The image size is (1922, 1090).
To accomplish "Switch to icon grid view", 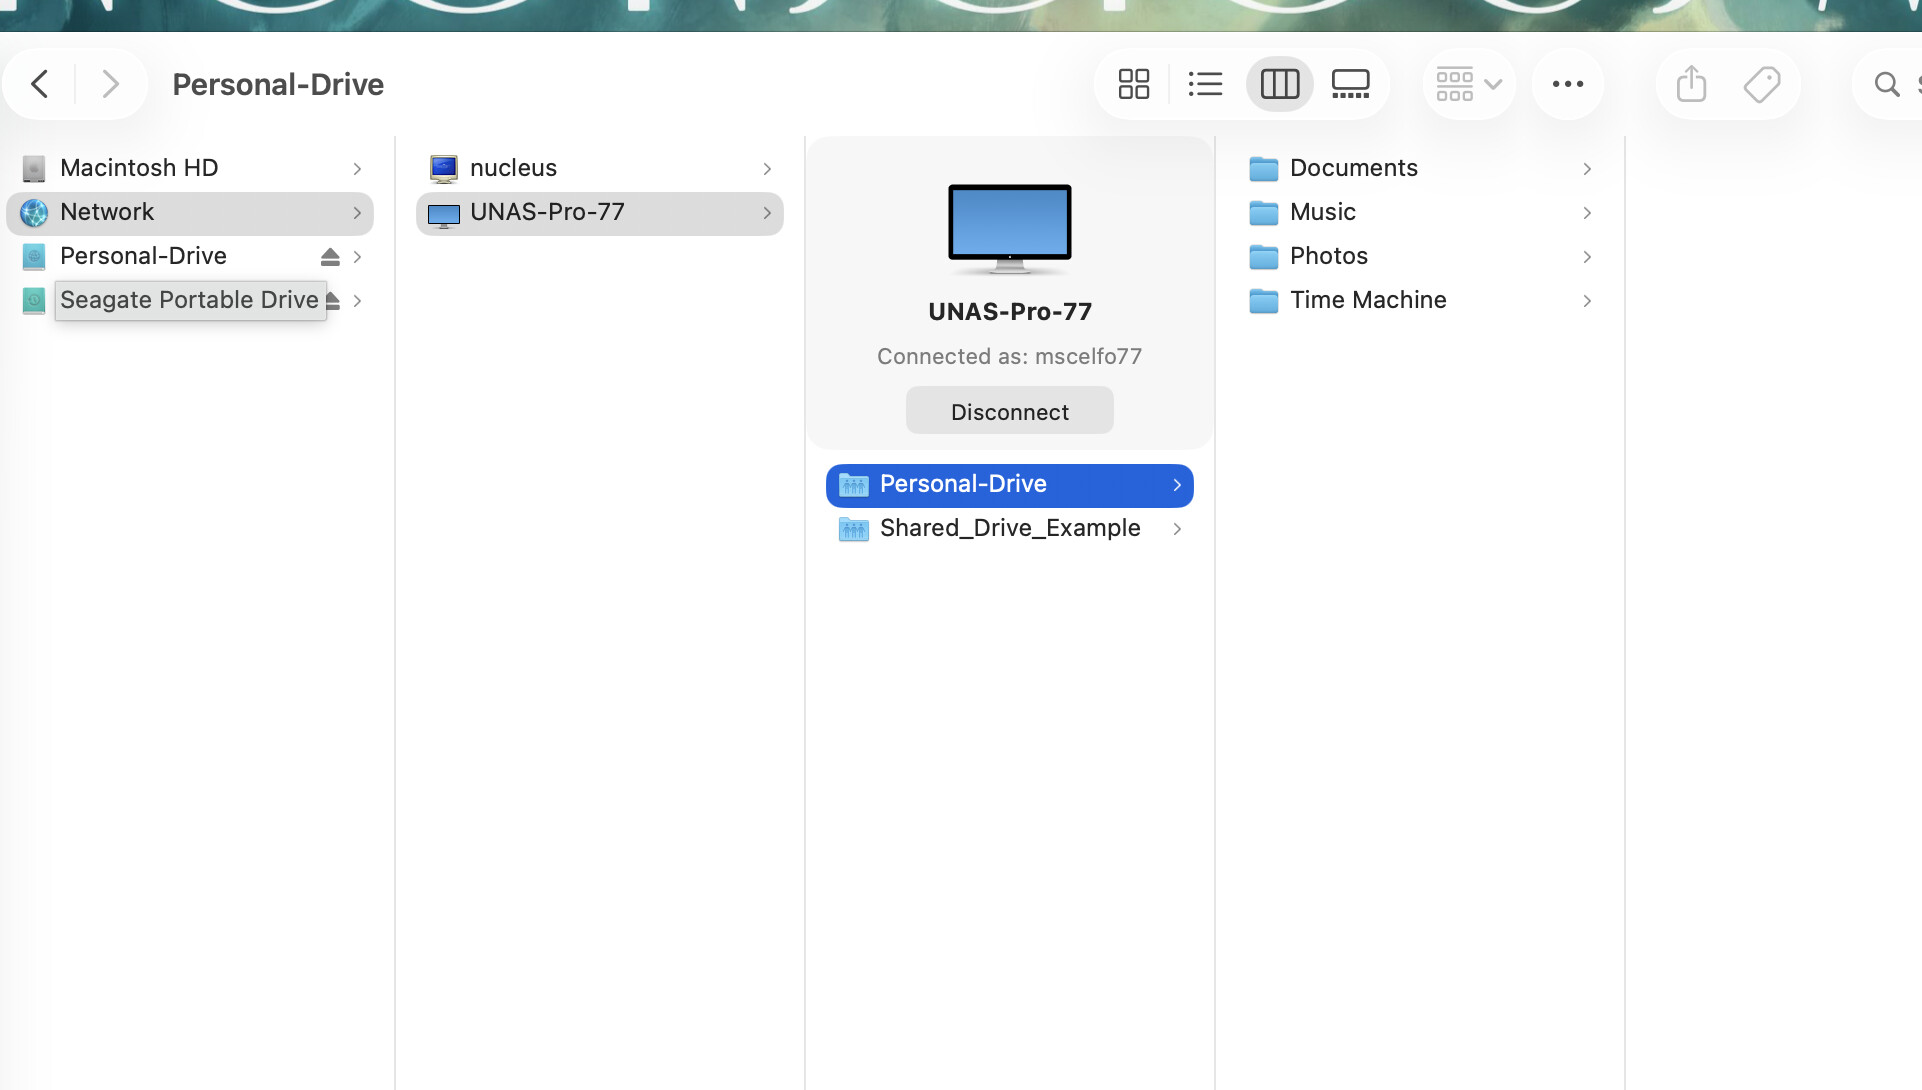I will point(1133,84).
